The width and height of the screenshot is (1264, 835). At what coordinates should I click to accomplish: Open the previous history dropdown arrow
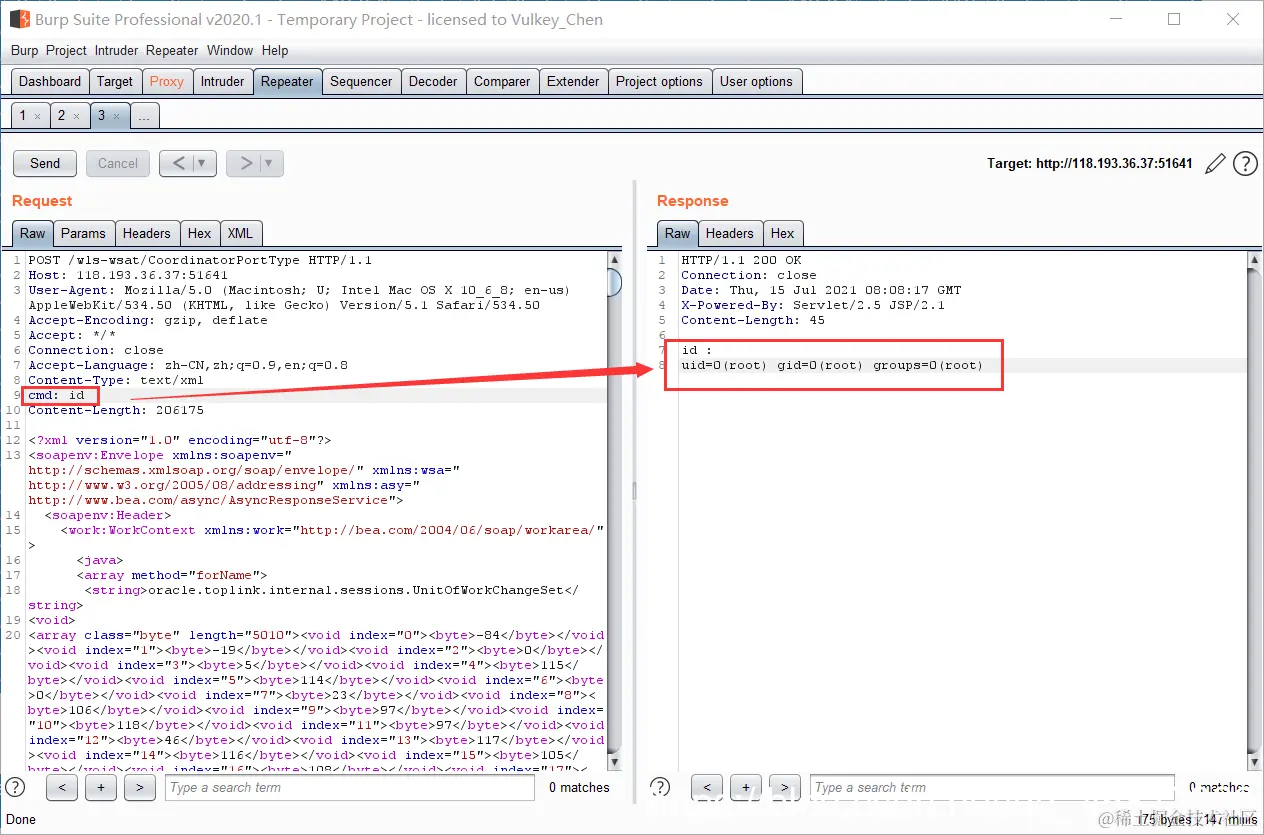tap(203, 163)
